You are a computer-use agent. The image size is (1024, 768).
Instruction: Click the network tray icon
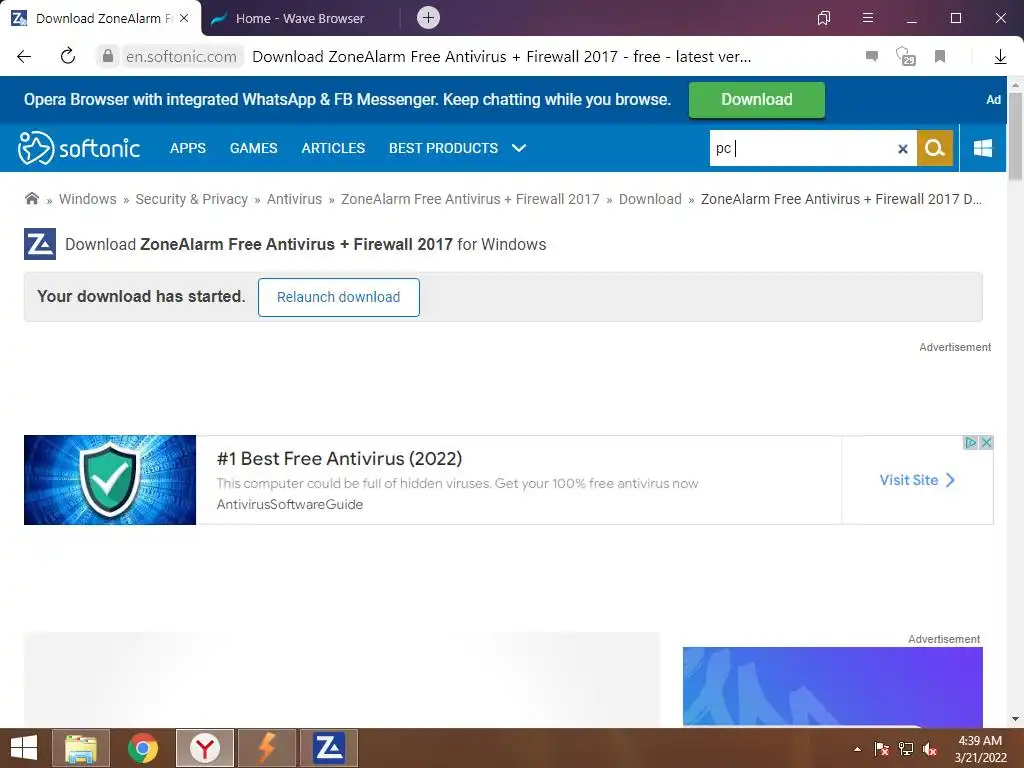tap(906, 748)
